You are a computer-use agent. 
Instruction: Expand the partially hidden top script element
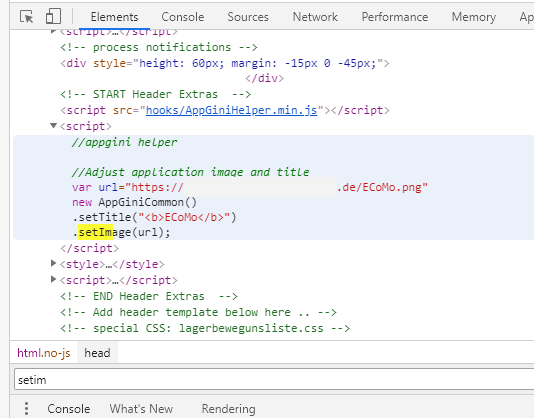coord(53,32)
